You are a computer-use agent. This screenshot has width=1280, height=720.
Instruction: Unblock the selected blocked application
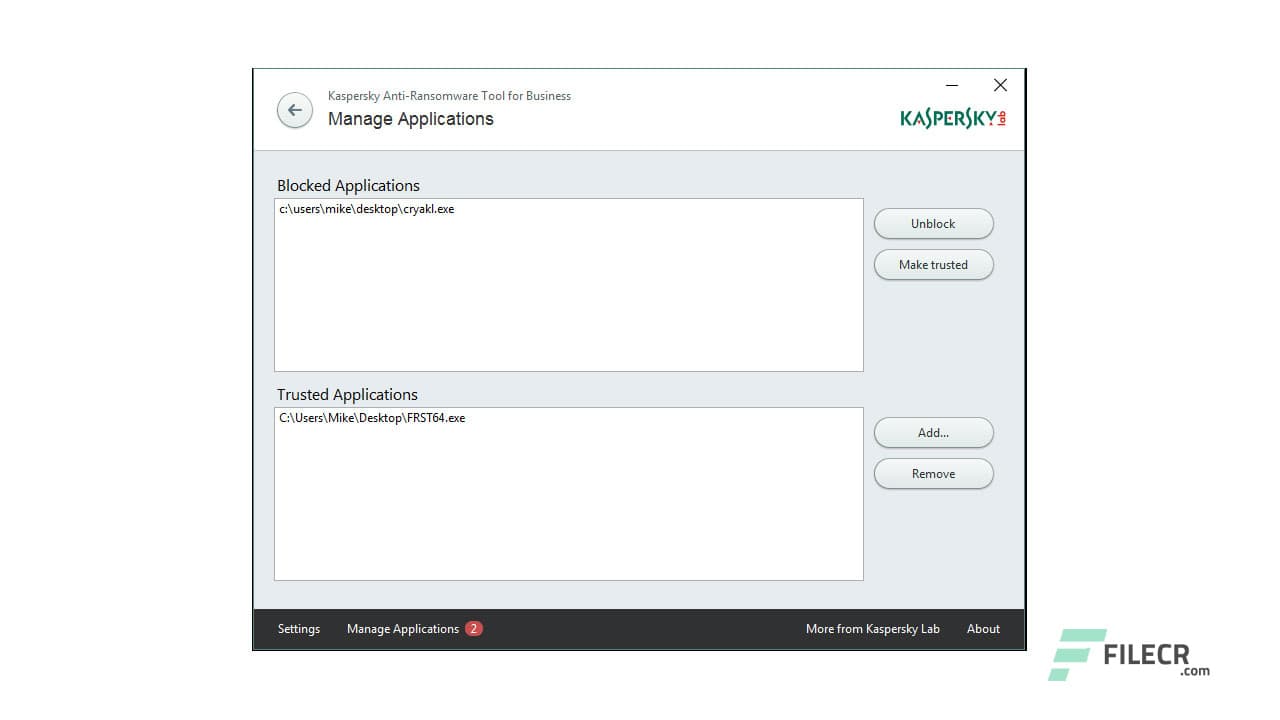click(x=933, y=223)
